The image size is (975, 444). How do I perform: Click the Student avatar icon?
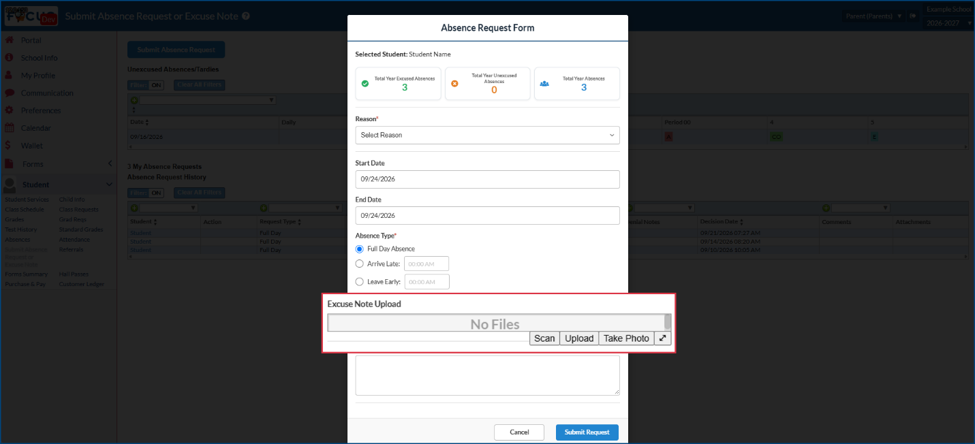10,185
